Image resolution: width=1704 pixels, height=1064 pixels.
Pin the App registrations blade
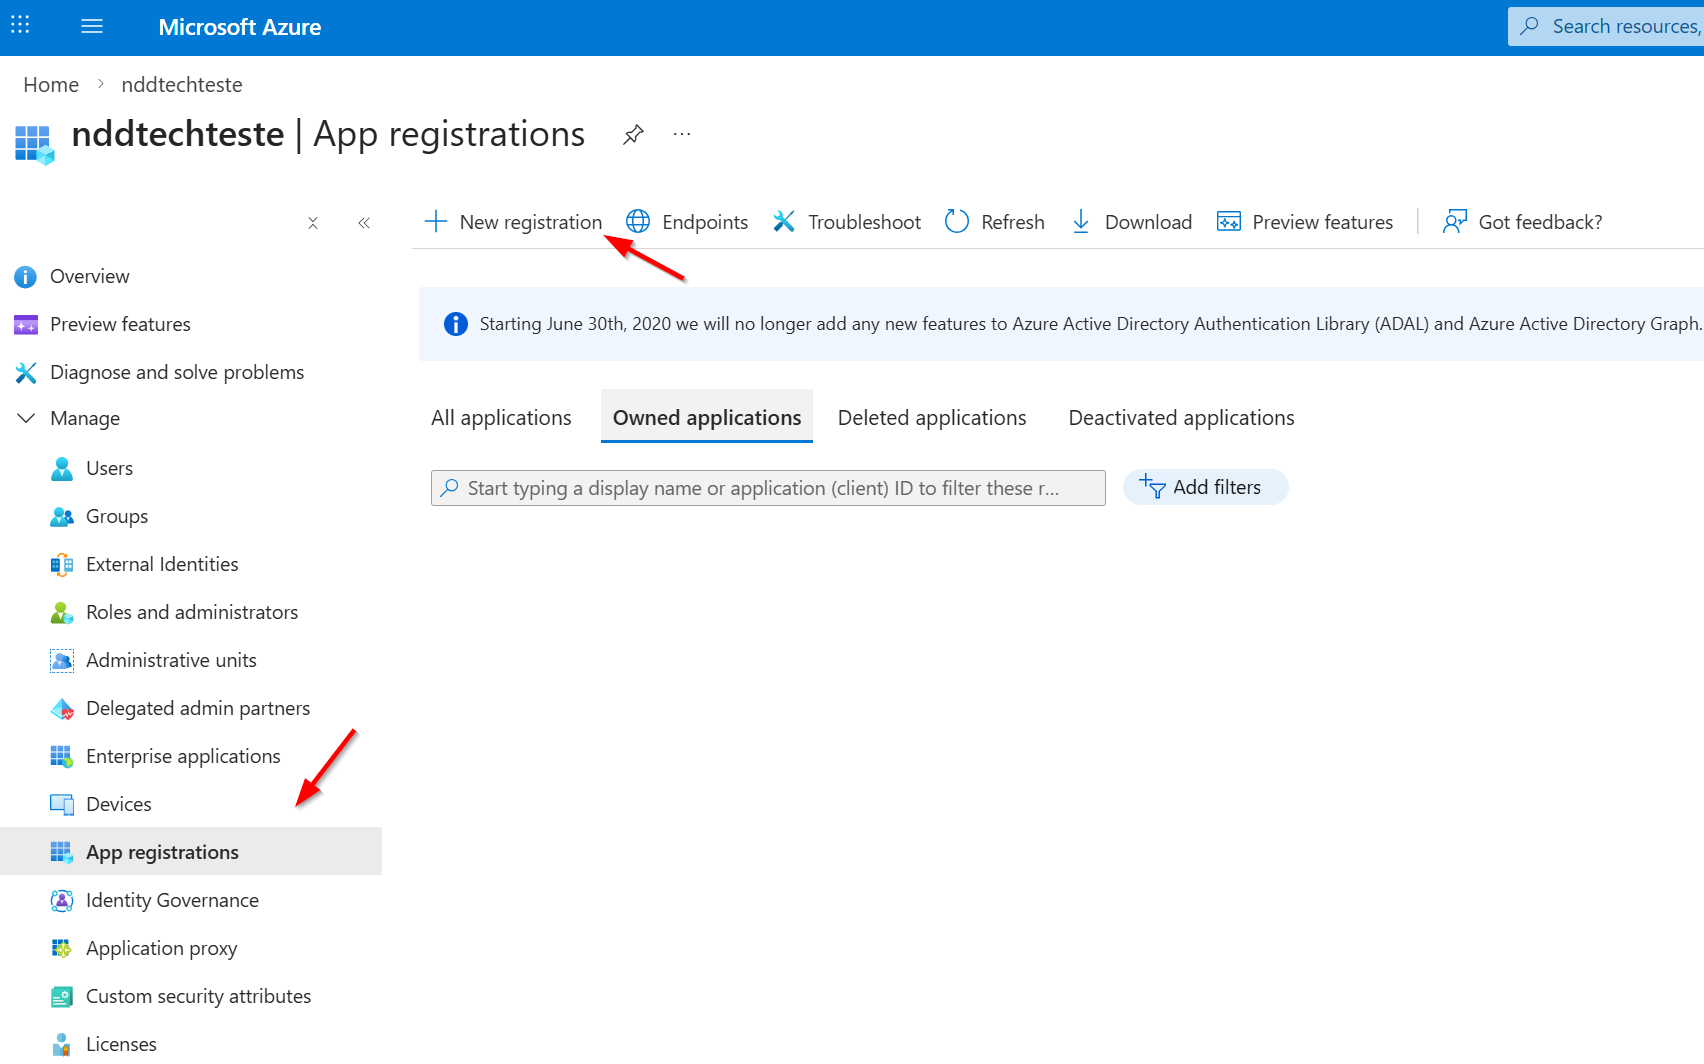pyautogui.click(x=633, y=135)
